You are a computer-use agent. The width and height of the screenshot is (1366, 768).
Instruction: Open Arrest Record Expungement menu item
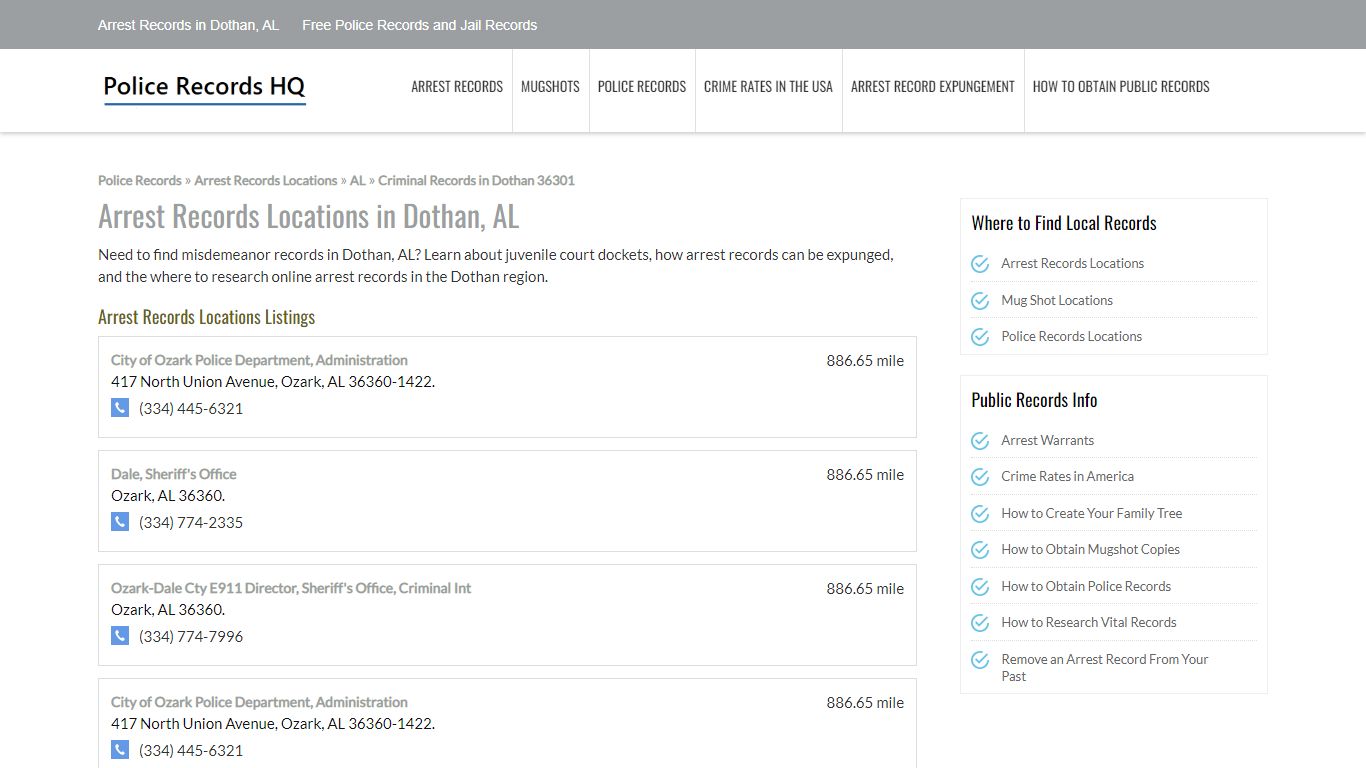[933, 87]
